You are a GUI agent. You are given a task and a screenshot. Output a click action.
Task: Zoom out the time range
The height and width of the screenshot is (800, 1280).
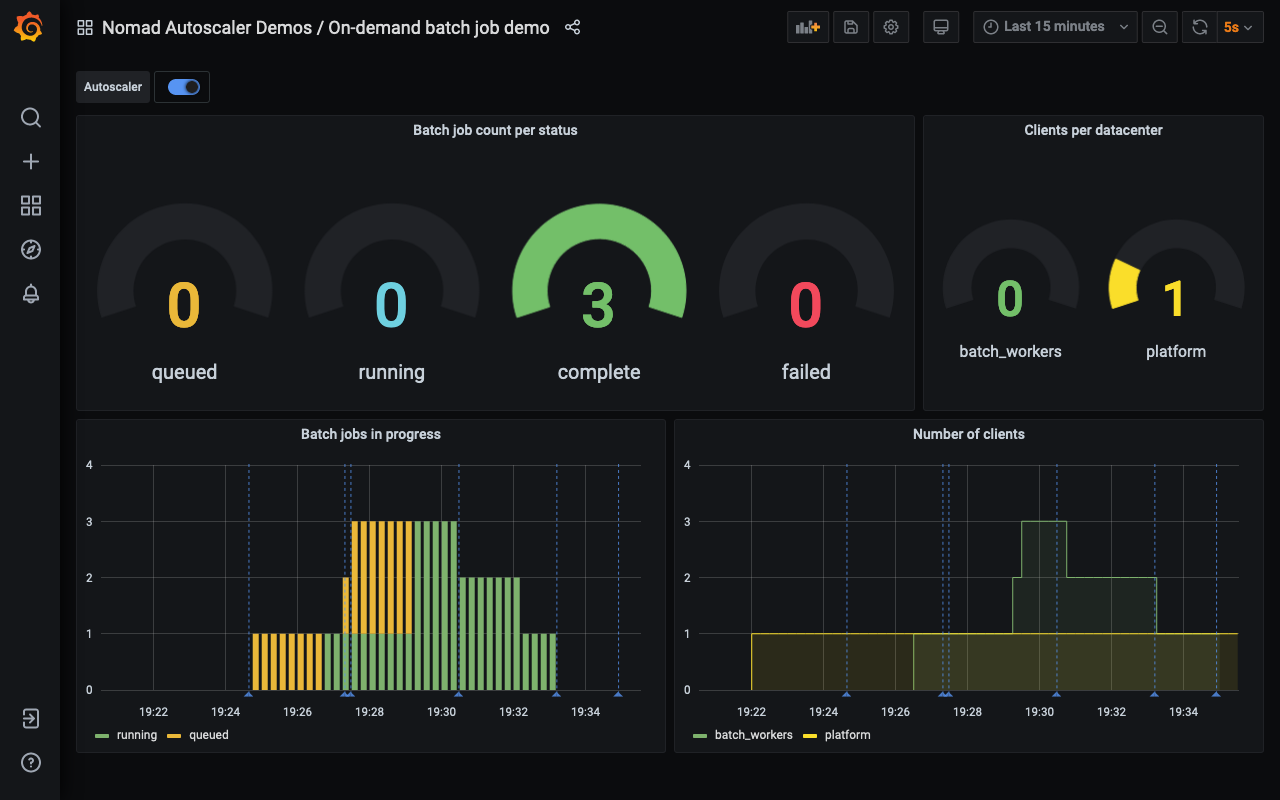point(1159,27)
